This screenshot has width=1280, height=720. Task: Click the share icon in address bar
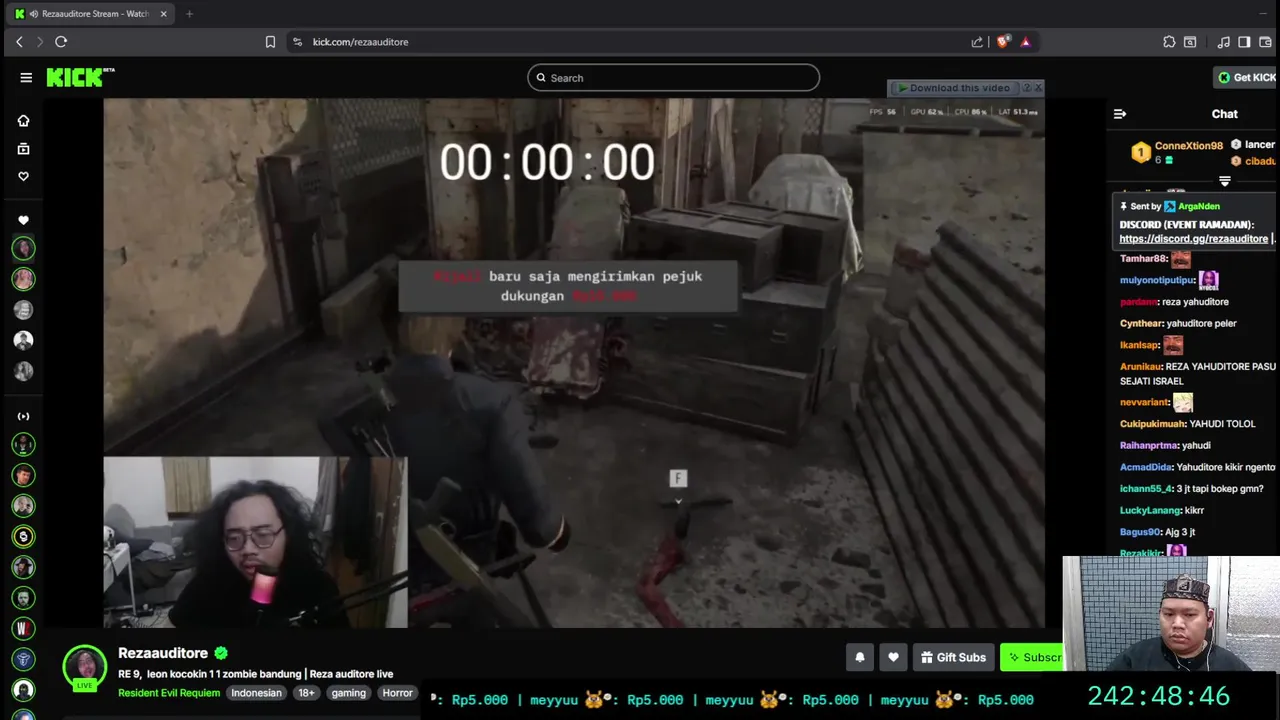[x=977, y=42]
